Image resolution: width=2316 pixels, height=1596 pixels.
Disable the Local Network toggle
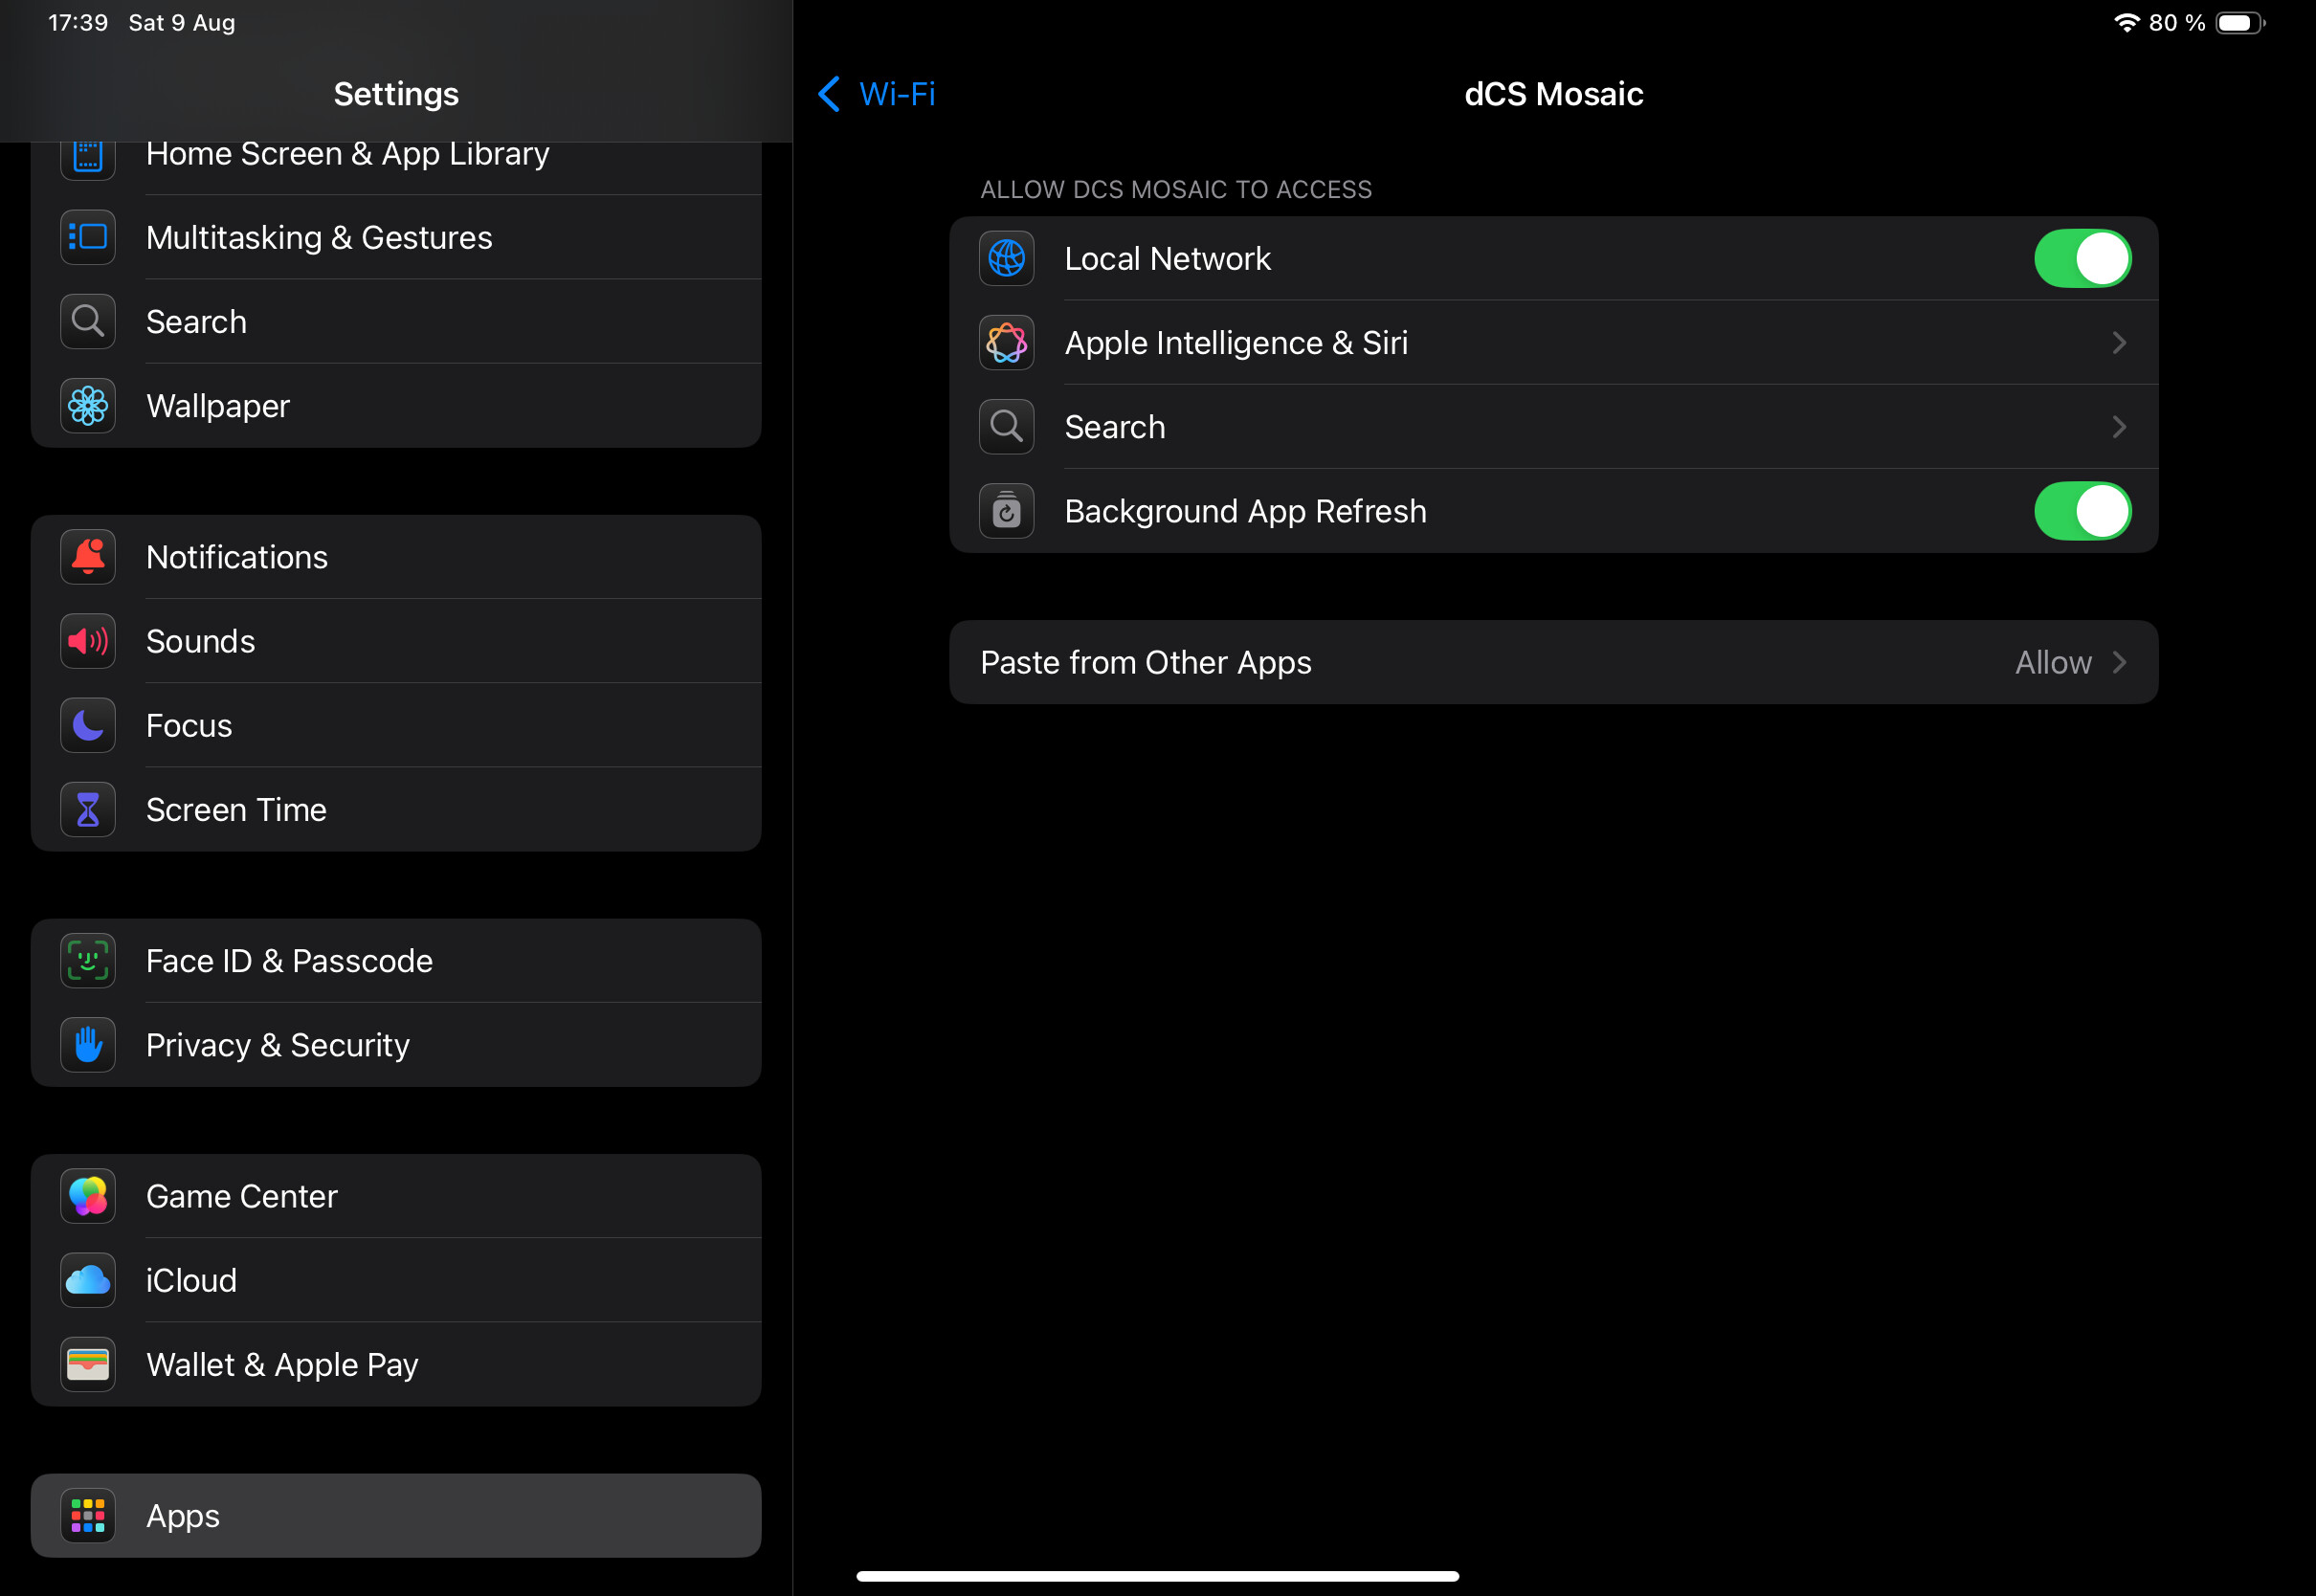point(2082,259)
